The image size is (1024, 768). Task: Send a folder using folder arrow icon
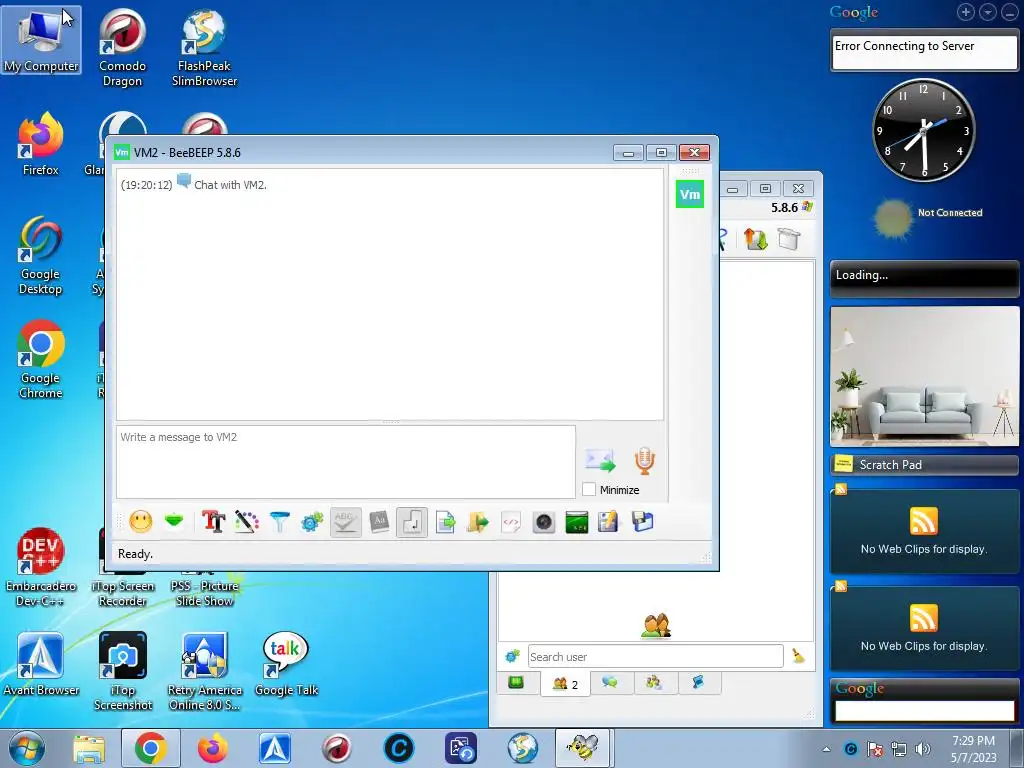click(478, 522)
